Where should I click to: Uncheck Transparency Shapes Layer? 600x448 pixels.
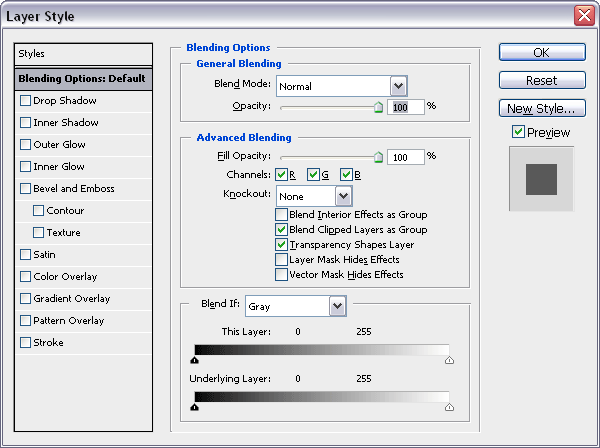point(281,244)
